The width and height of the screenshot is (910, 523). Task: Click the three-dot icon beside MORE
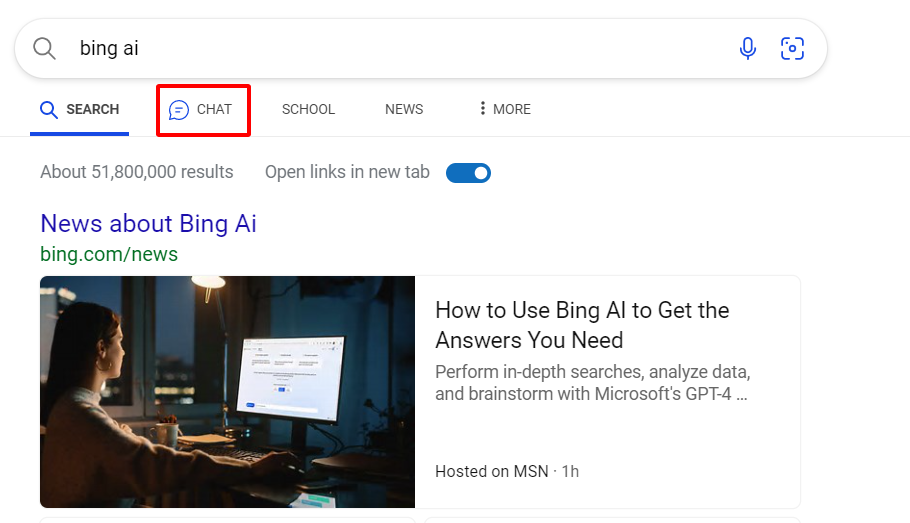[x=482, y=109]
